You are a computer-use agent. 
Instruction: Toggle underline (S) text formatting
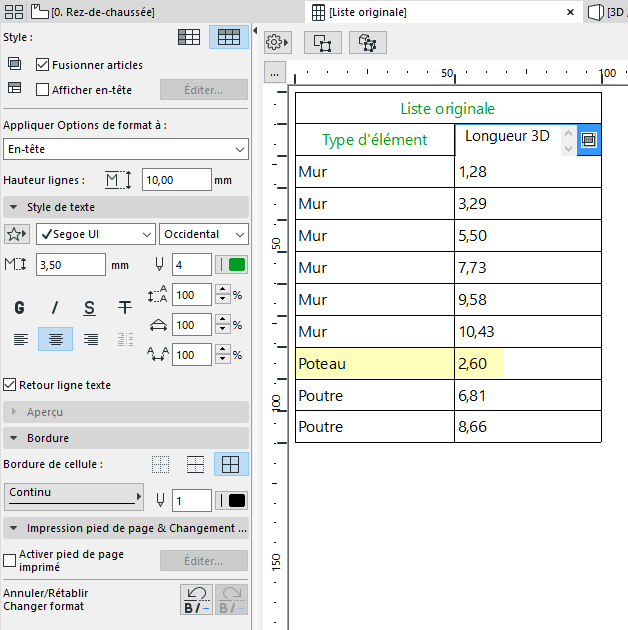coord(90,308)
